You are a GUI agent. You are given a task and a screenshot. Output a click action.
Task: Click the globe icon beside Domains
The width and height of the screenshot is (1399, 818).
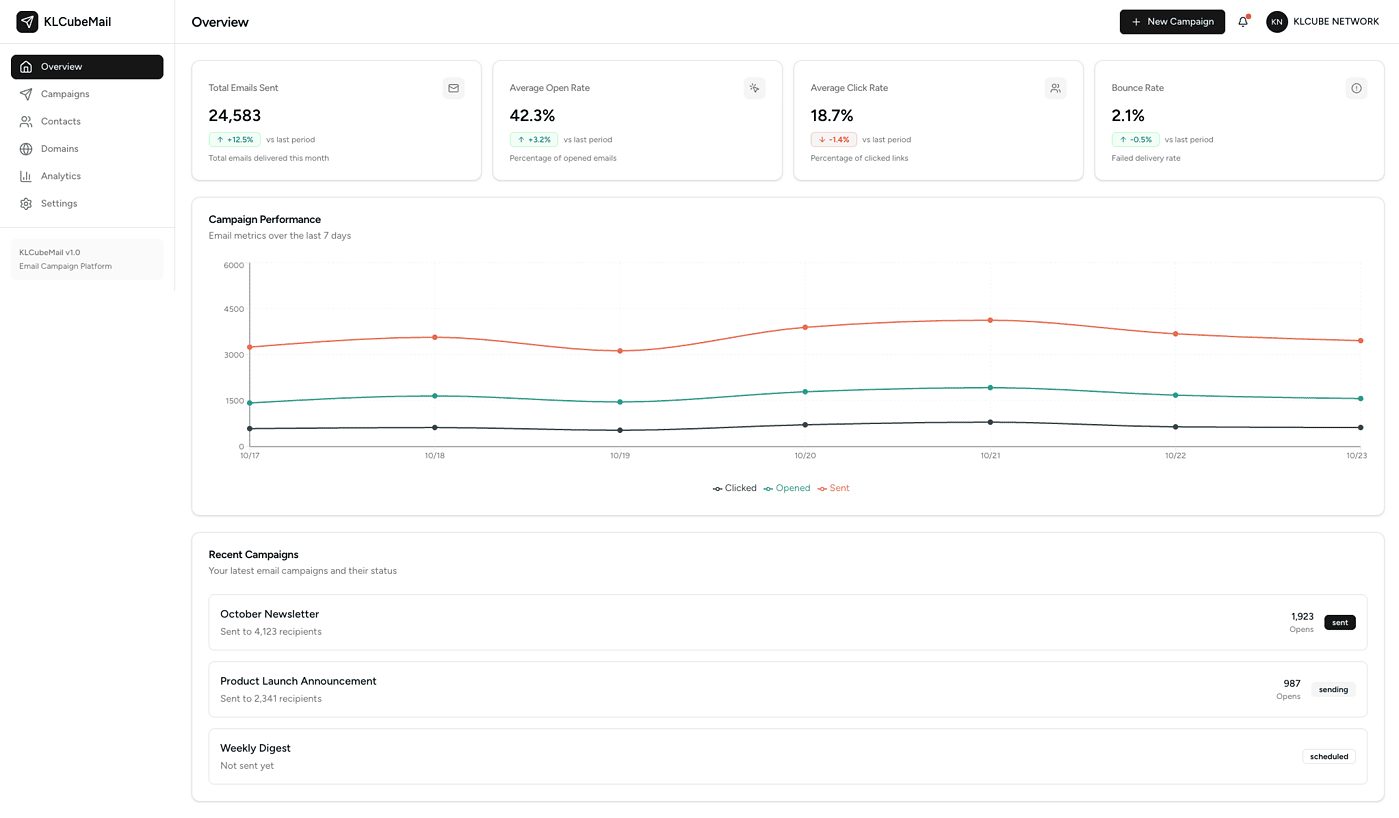point(26,149)
